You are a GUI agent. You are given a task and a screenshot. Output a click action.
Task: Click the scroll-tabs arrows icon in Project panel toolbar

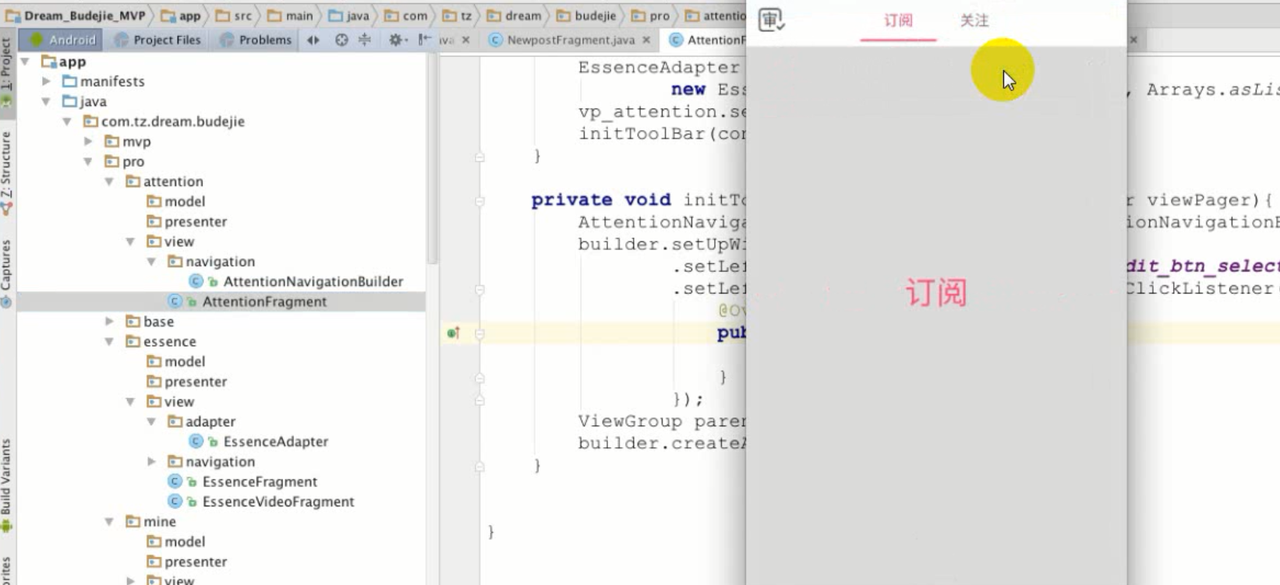pyautogui.click(x=313, y=40)
